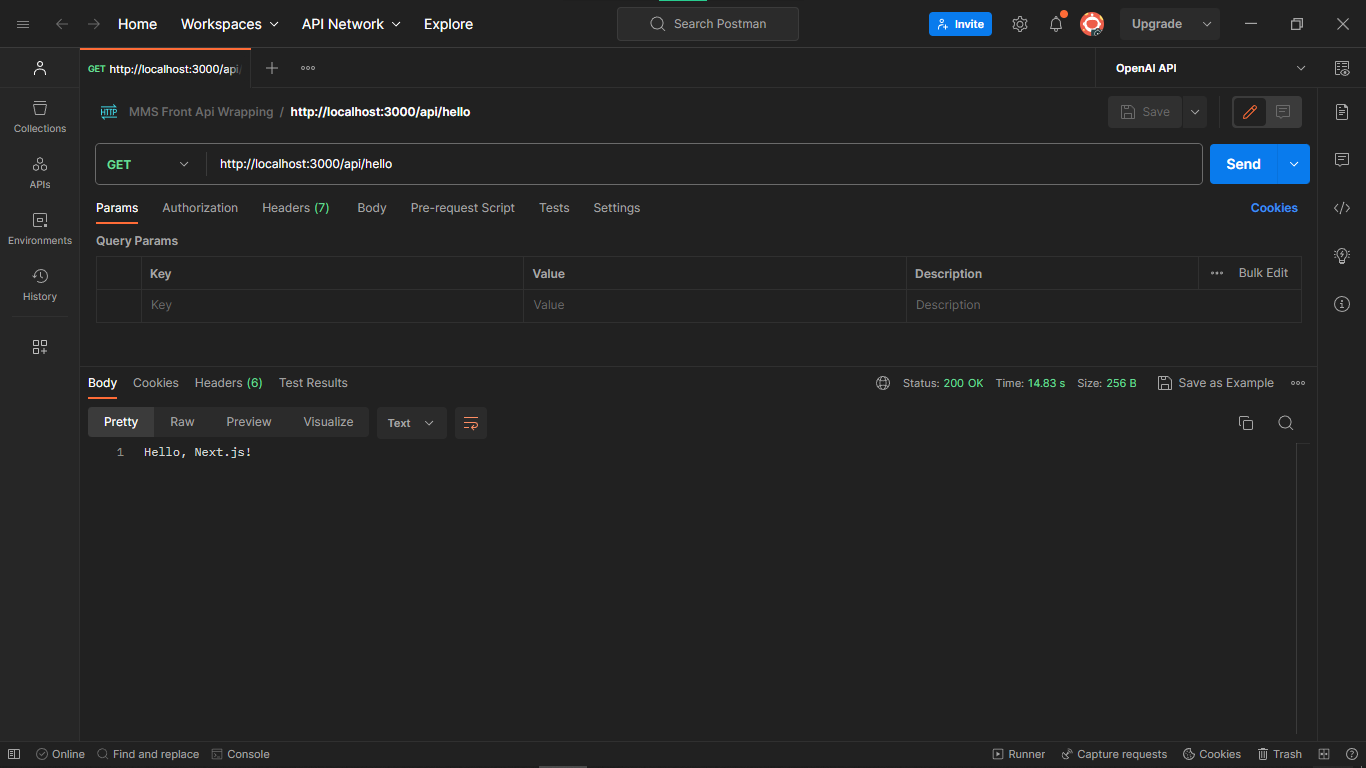
Task: Click the Invite button
Action: [960, 24]
